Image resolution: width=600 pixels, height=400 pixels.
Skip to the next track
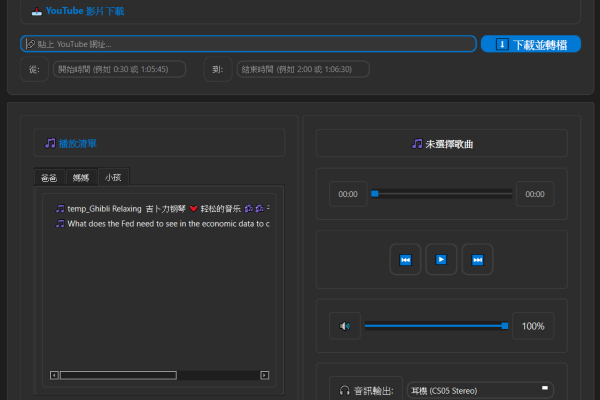[x=477, y=260]
